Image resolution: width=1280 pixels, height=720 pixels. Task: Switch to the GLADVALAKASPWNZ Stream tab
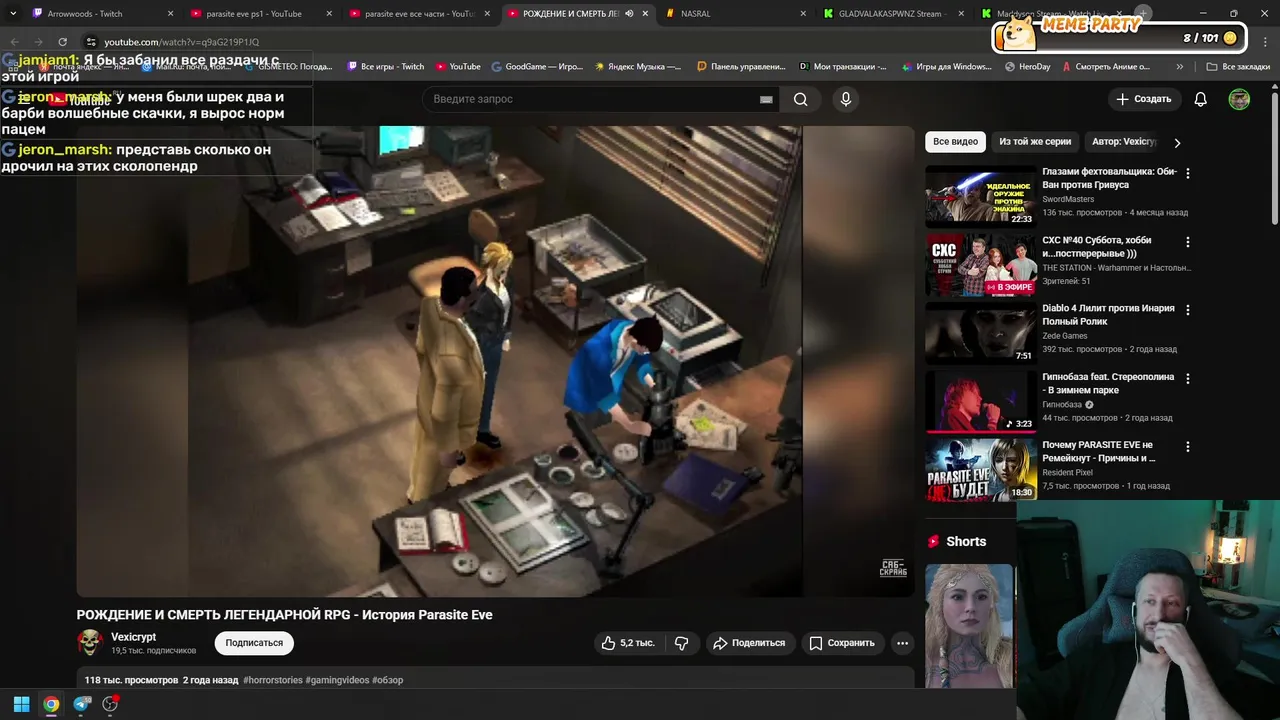893,14
